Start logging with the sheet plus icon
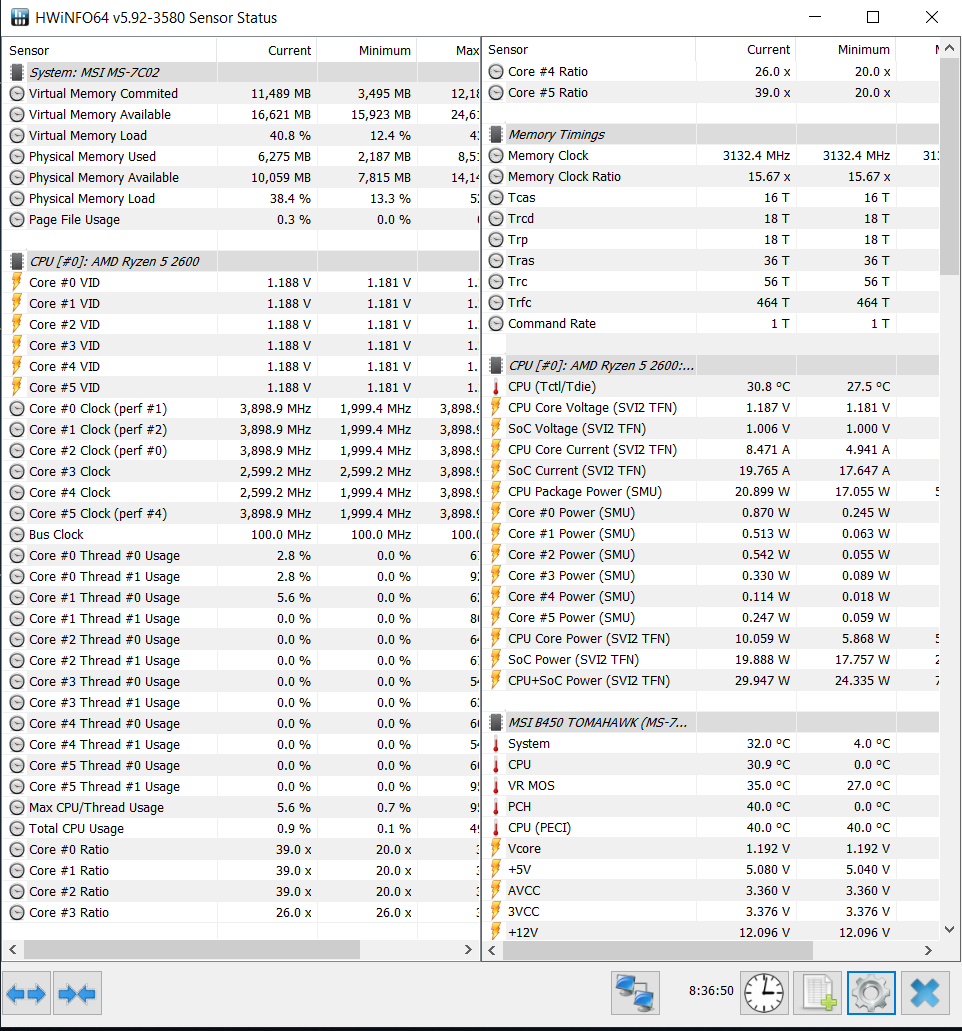The height and width of the screenshot is (1031, 962). click(x=817, y=993)
